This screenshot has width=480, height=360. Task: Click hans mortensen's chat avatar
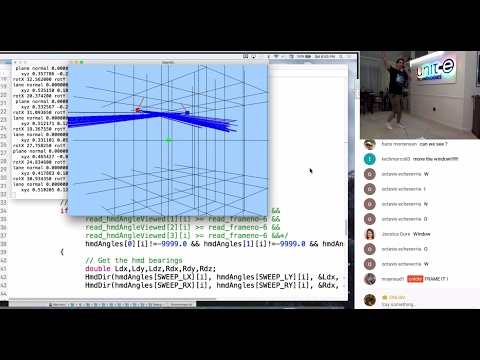369,144
